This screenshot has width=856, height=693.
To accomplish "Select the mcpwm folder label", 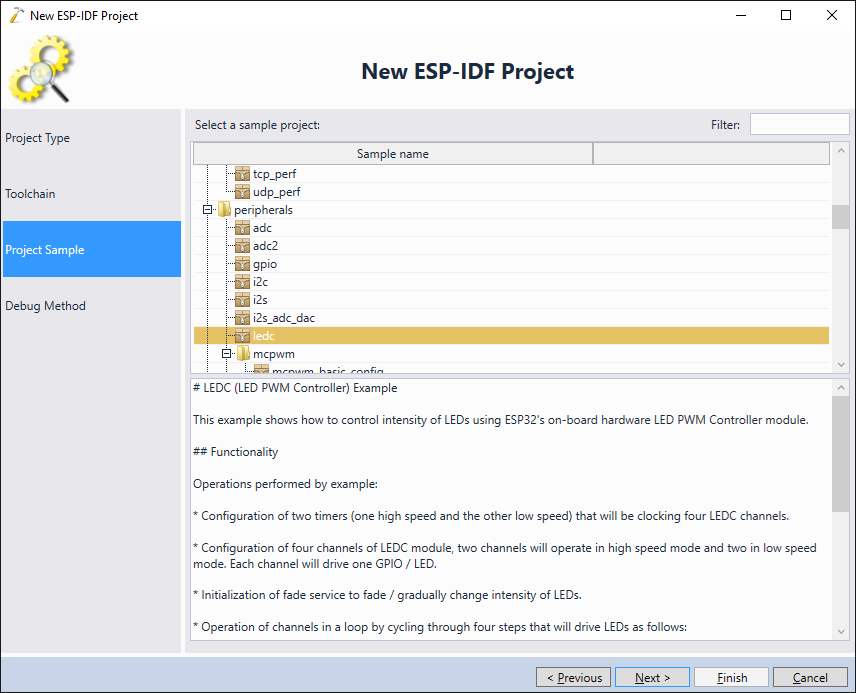I will [x=274, y=354].
